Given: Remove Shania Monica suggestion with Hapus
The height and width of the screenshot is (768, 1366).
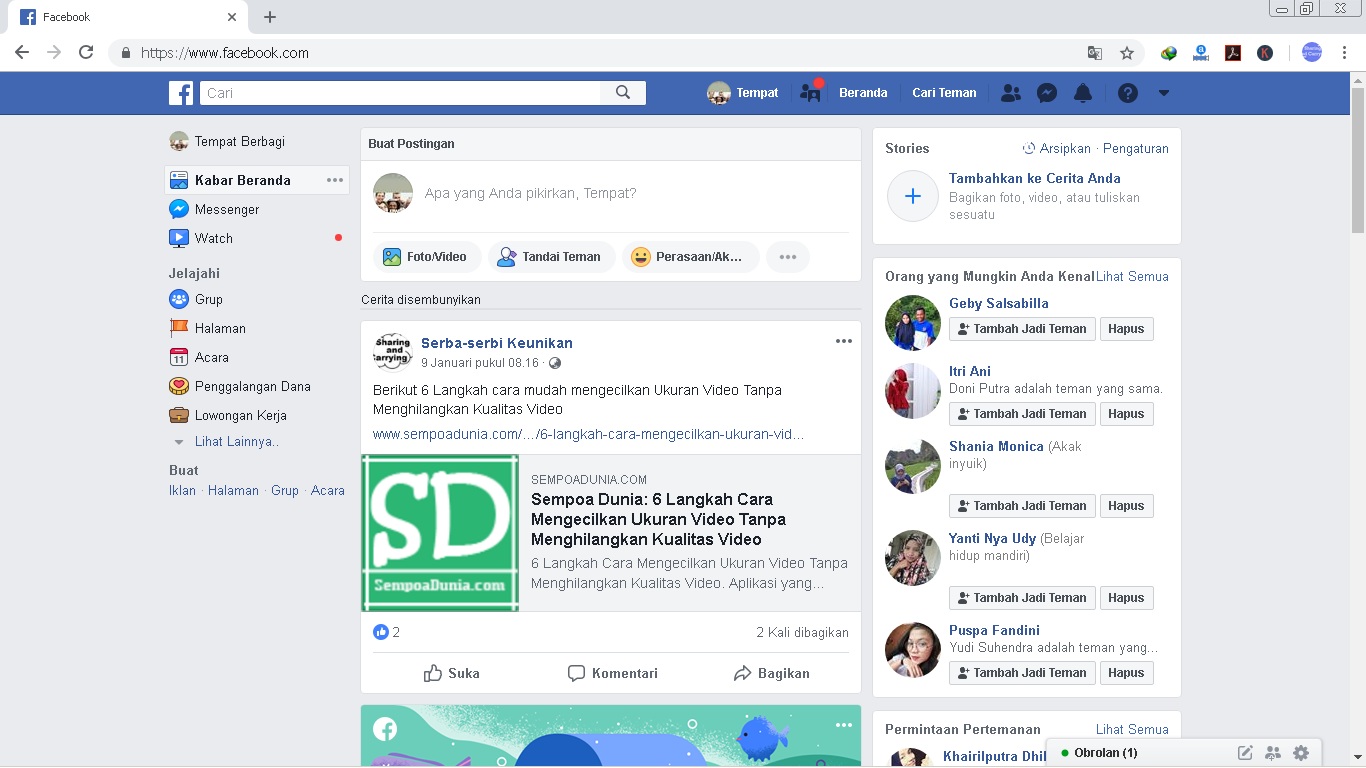Looking at the screenshot, I should (x=1126, y=506).
